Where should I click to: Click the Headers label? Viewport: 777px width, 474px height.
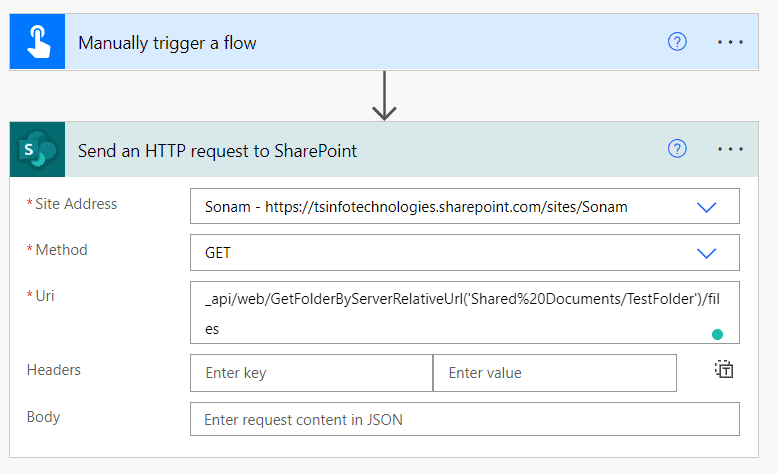(54, 370)
